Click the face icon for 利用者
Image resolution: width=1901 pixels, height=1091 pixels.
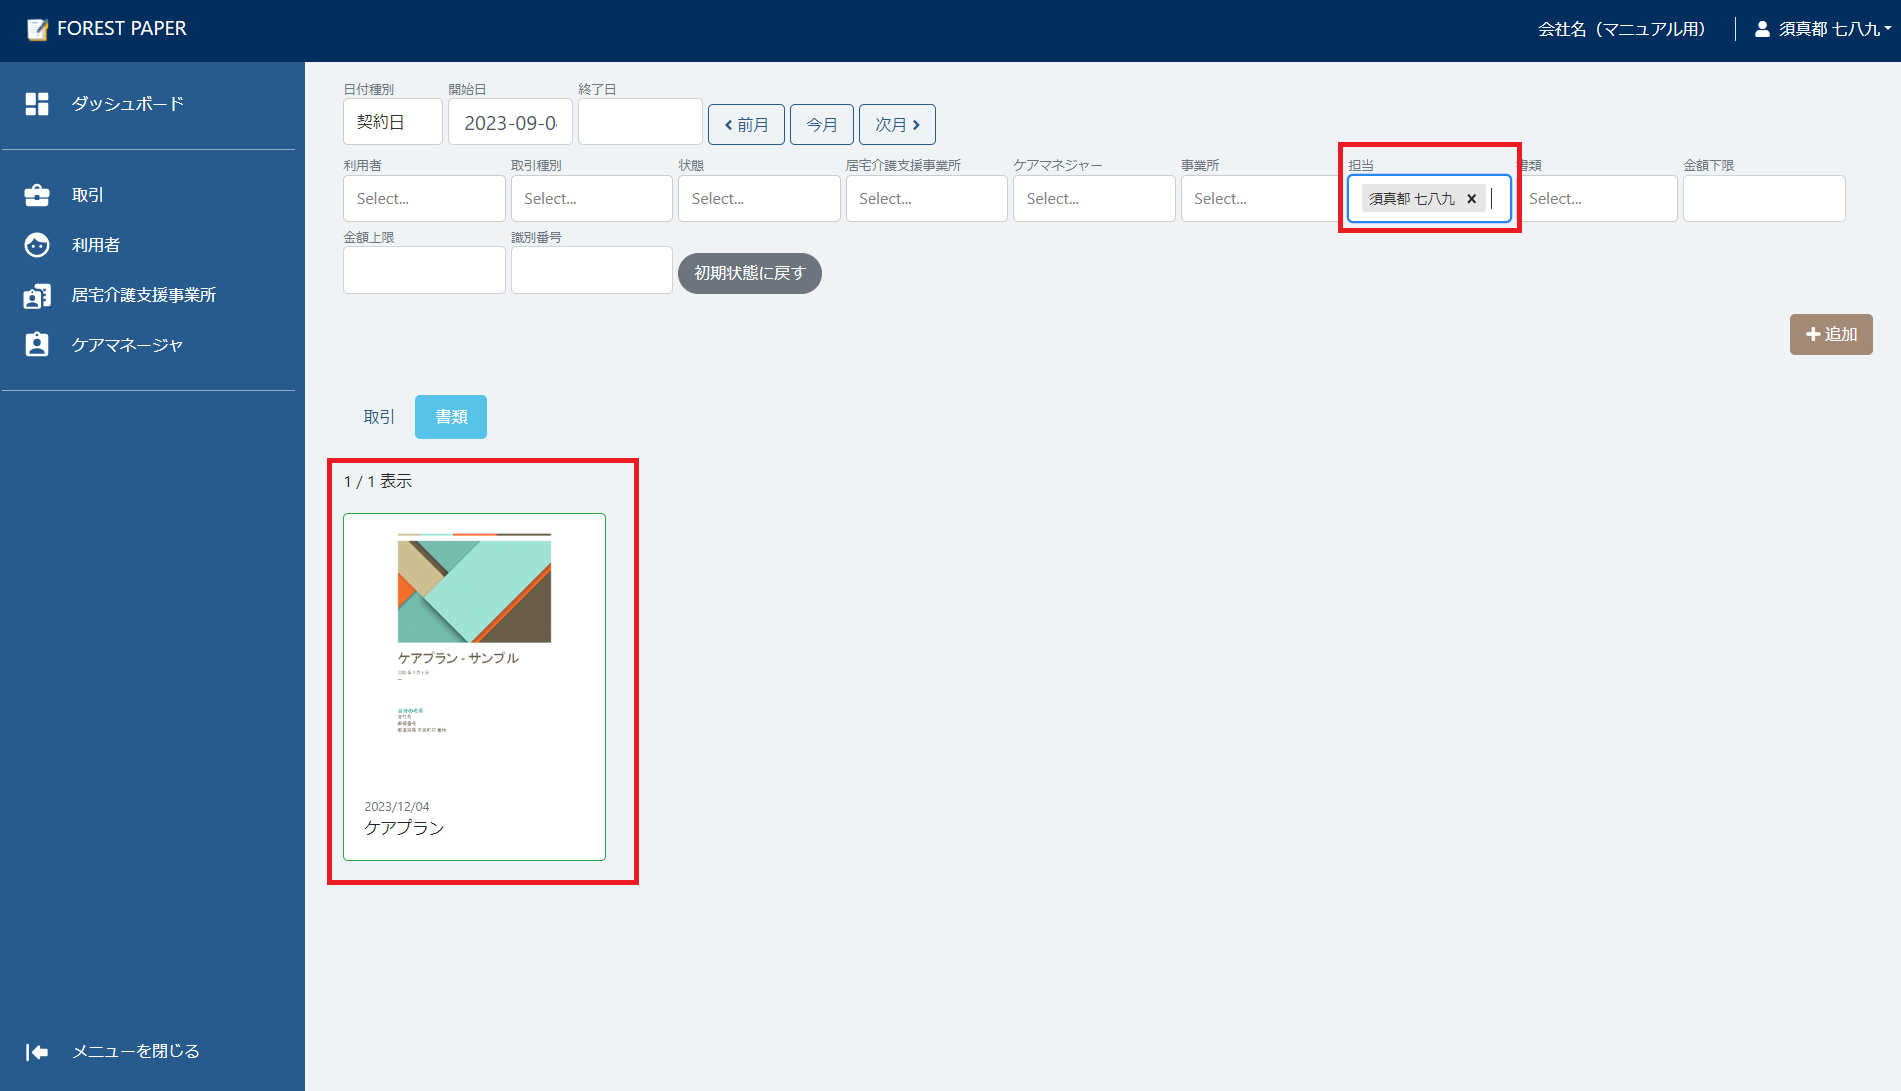(x=37, y=245)
